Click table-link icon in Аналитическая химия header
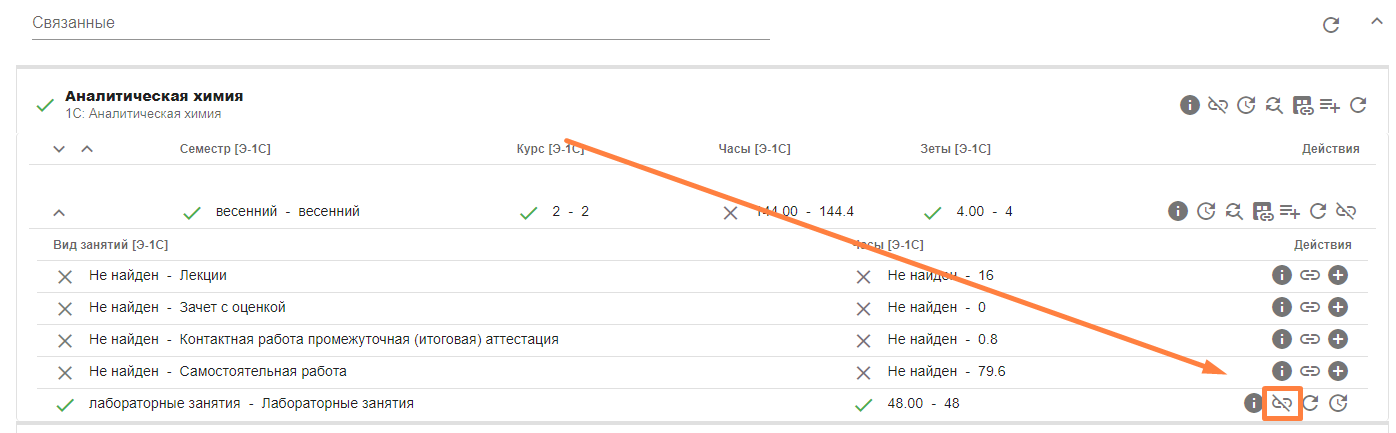Image resolution: width=1396 pixels, height=433 pixels. click(1302, 105)
